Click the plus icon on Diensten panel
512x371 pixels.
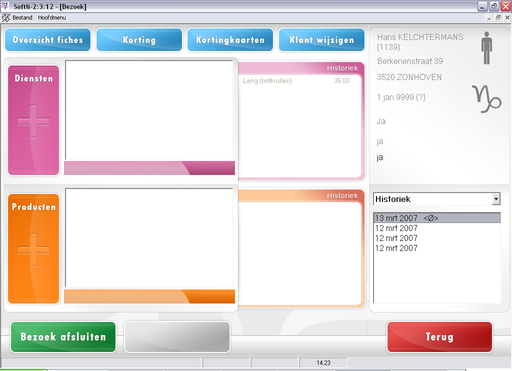(33, 121)
